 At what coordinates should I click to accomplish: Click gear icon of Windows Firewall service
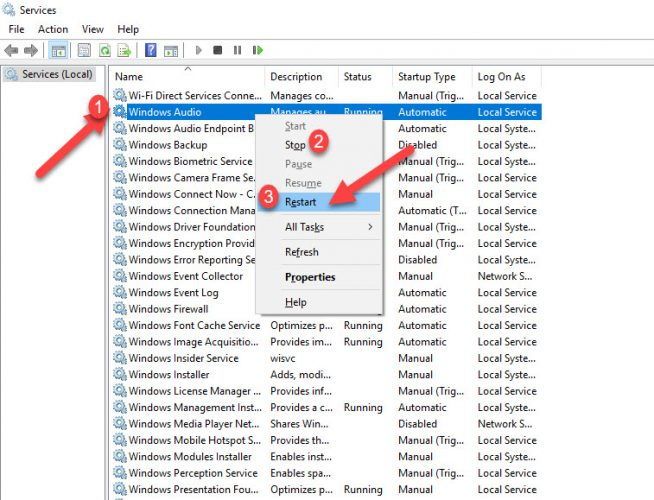tap(120, 309)
